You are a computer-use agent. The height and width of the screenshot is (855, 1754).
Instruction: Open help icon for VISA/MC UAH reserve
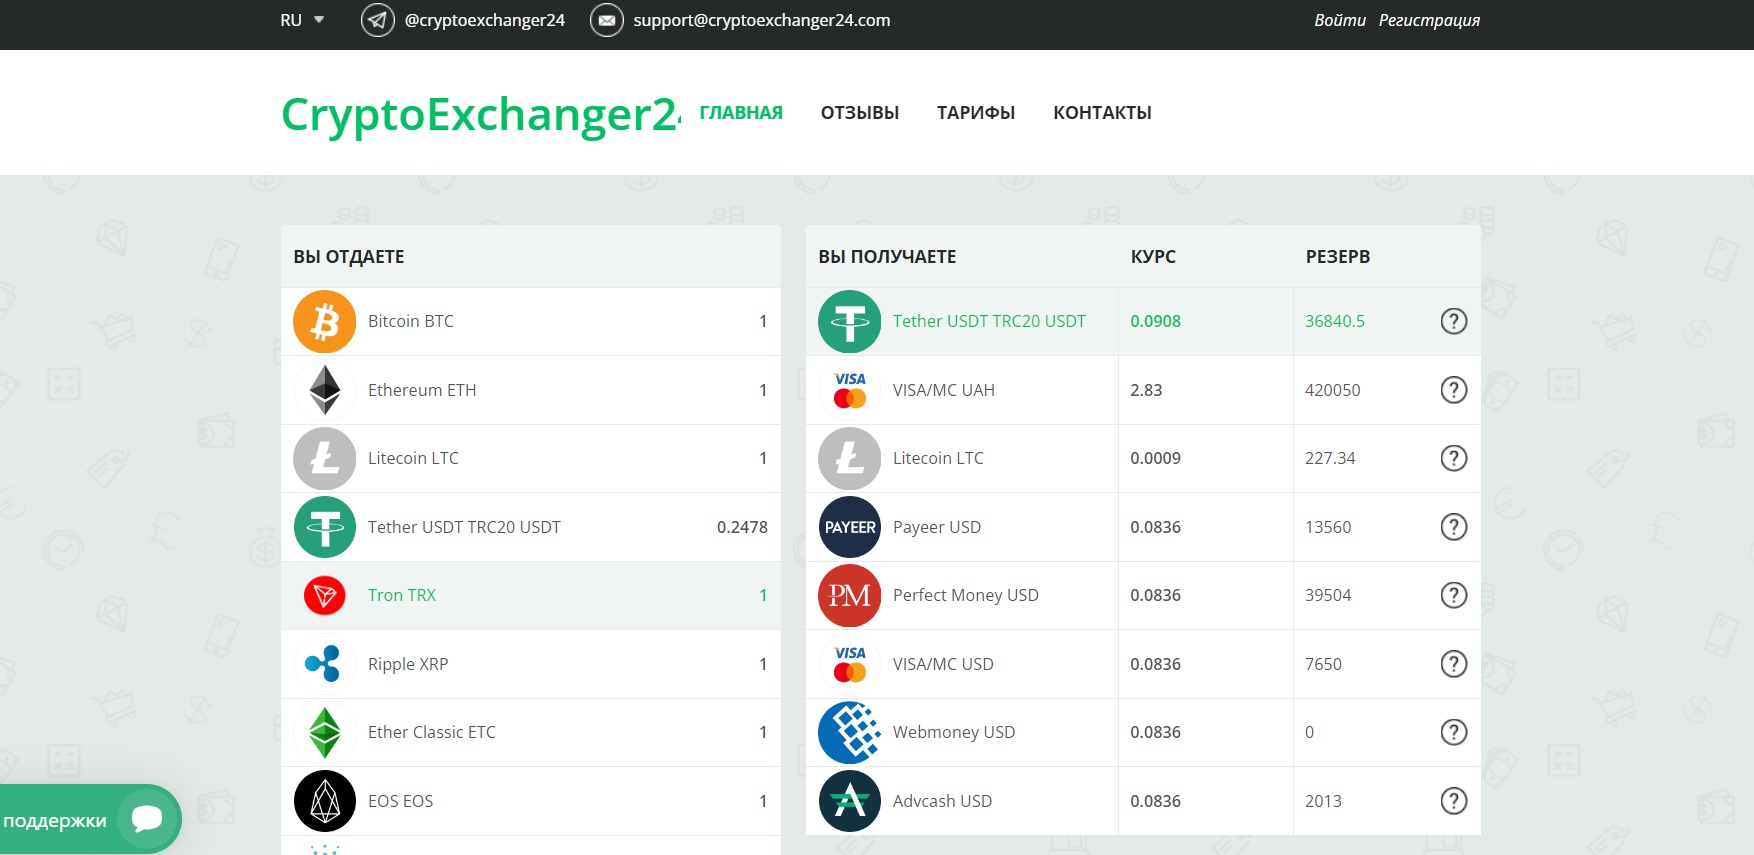point(1454,390)
